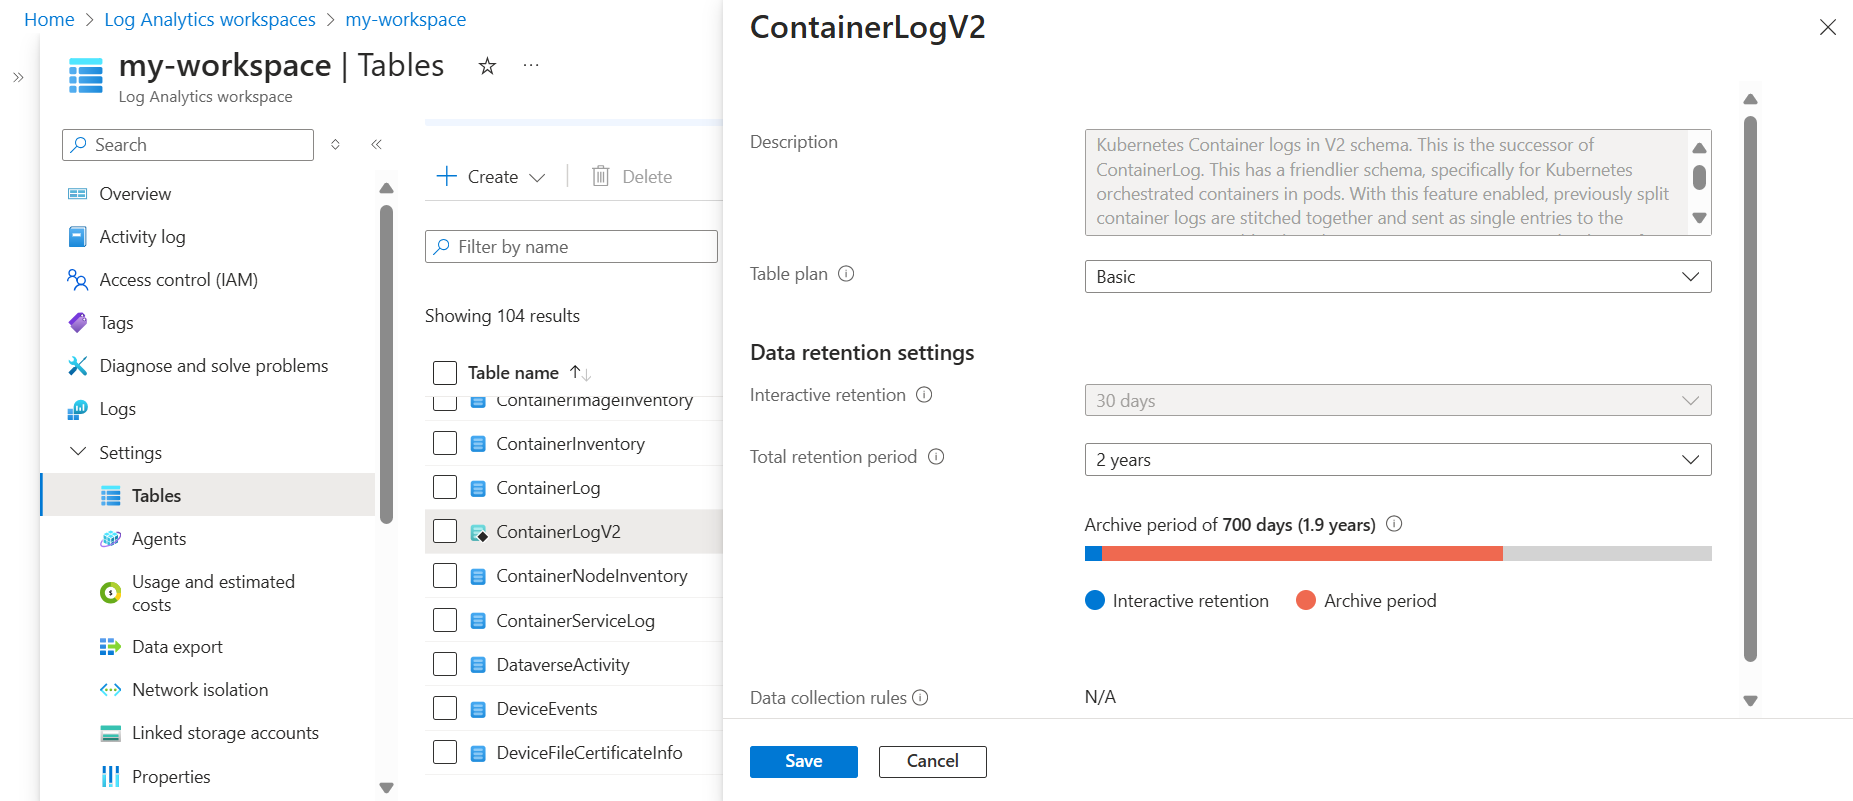This screenshot has width=1853, height=801.
Task: Click the Archive period info icon
Action: tap(1394, 524)
